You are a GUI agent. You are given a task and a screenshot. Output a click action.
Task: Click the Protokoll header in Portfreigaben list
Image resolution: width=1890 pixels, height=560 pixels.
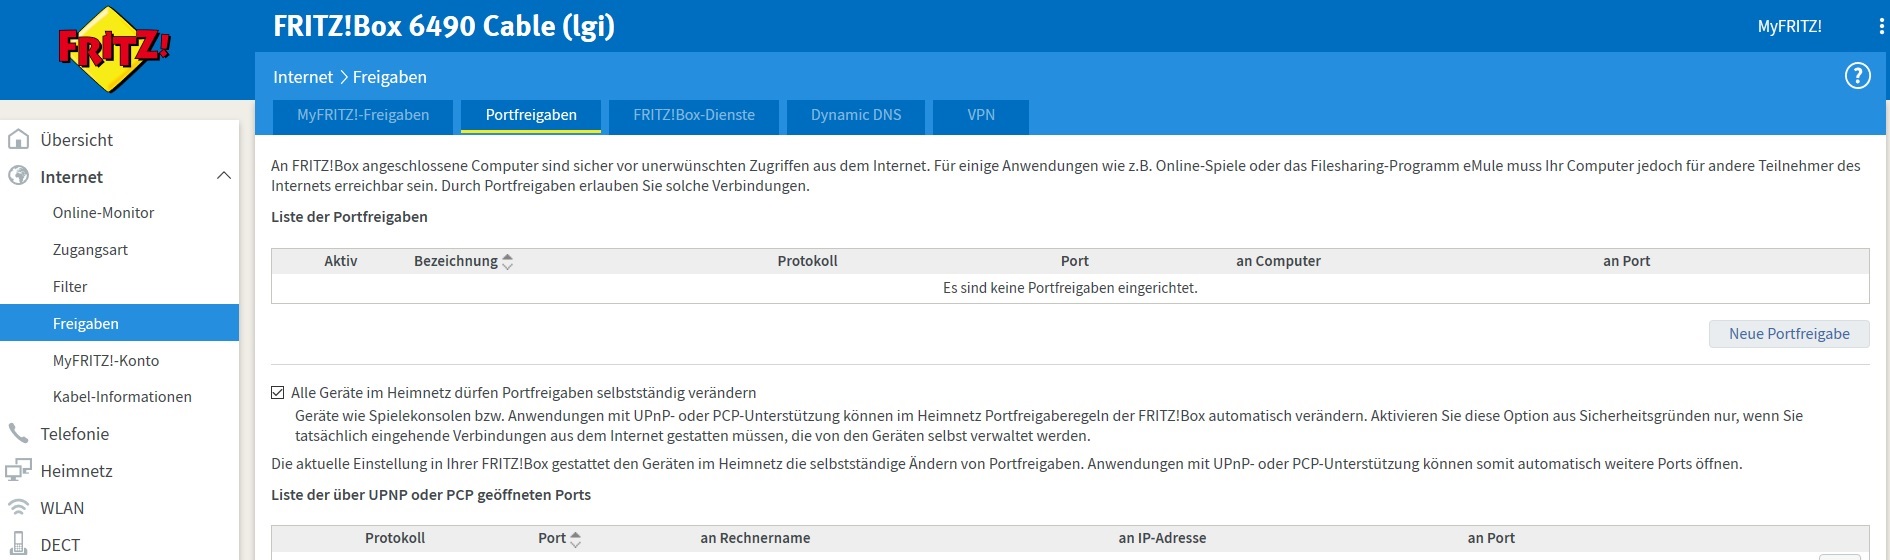(807, 261)
